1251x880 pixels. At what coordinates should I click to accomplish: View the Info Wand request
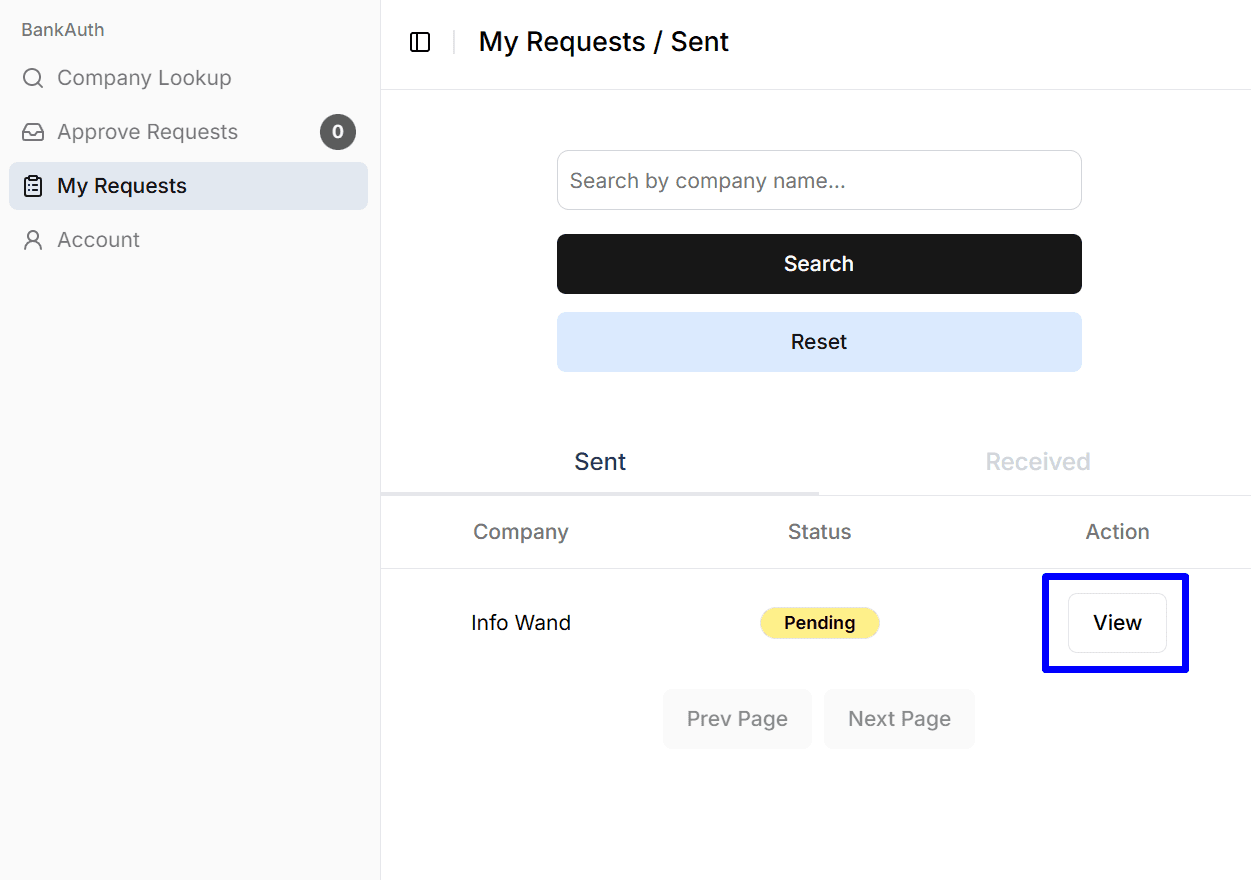1117,623
